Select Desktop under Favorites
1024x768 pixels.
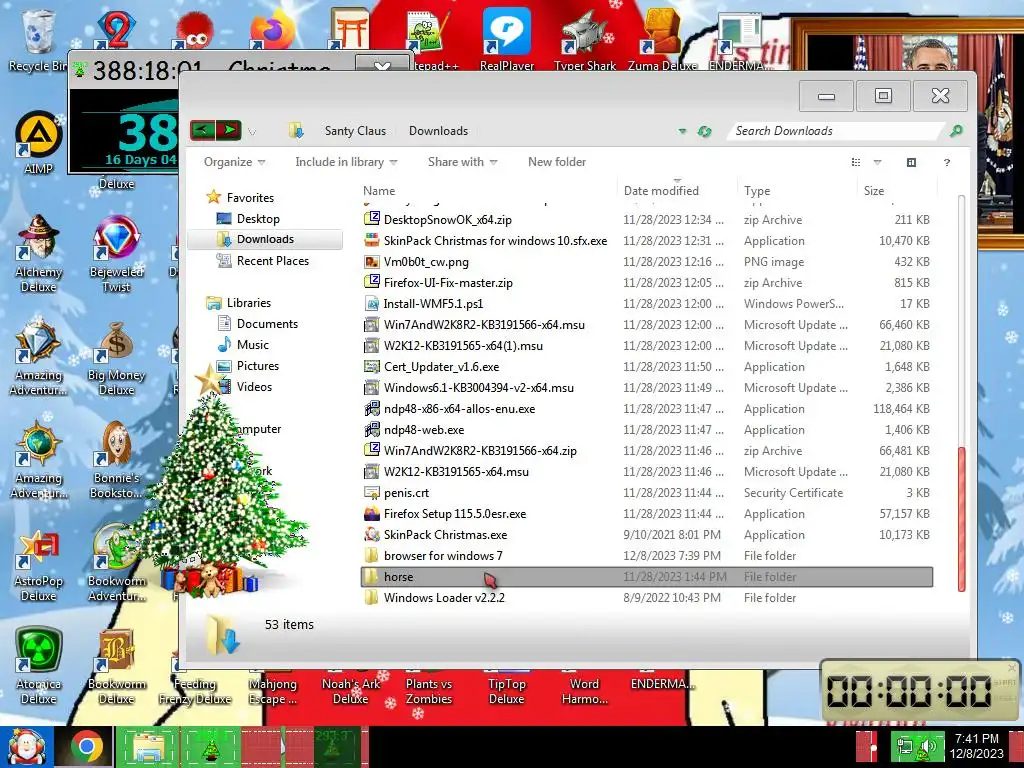click(x=258, y=219)
